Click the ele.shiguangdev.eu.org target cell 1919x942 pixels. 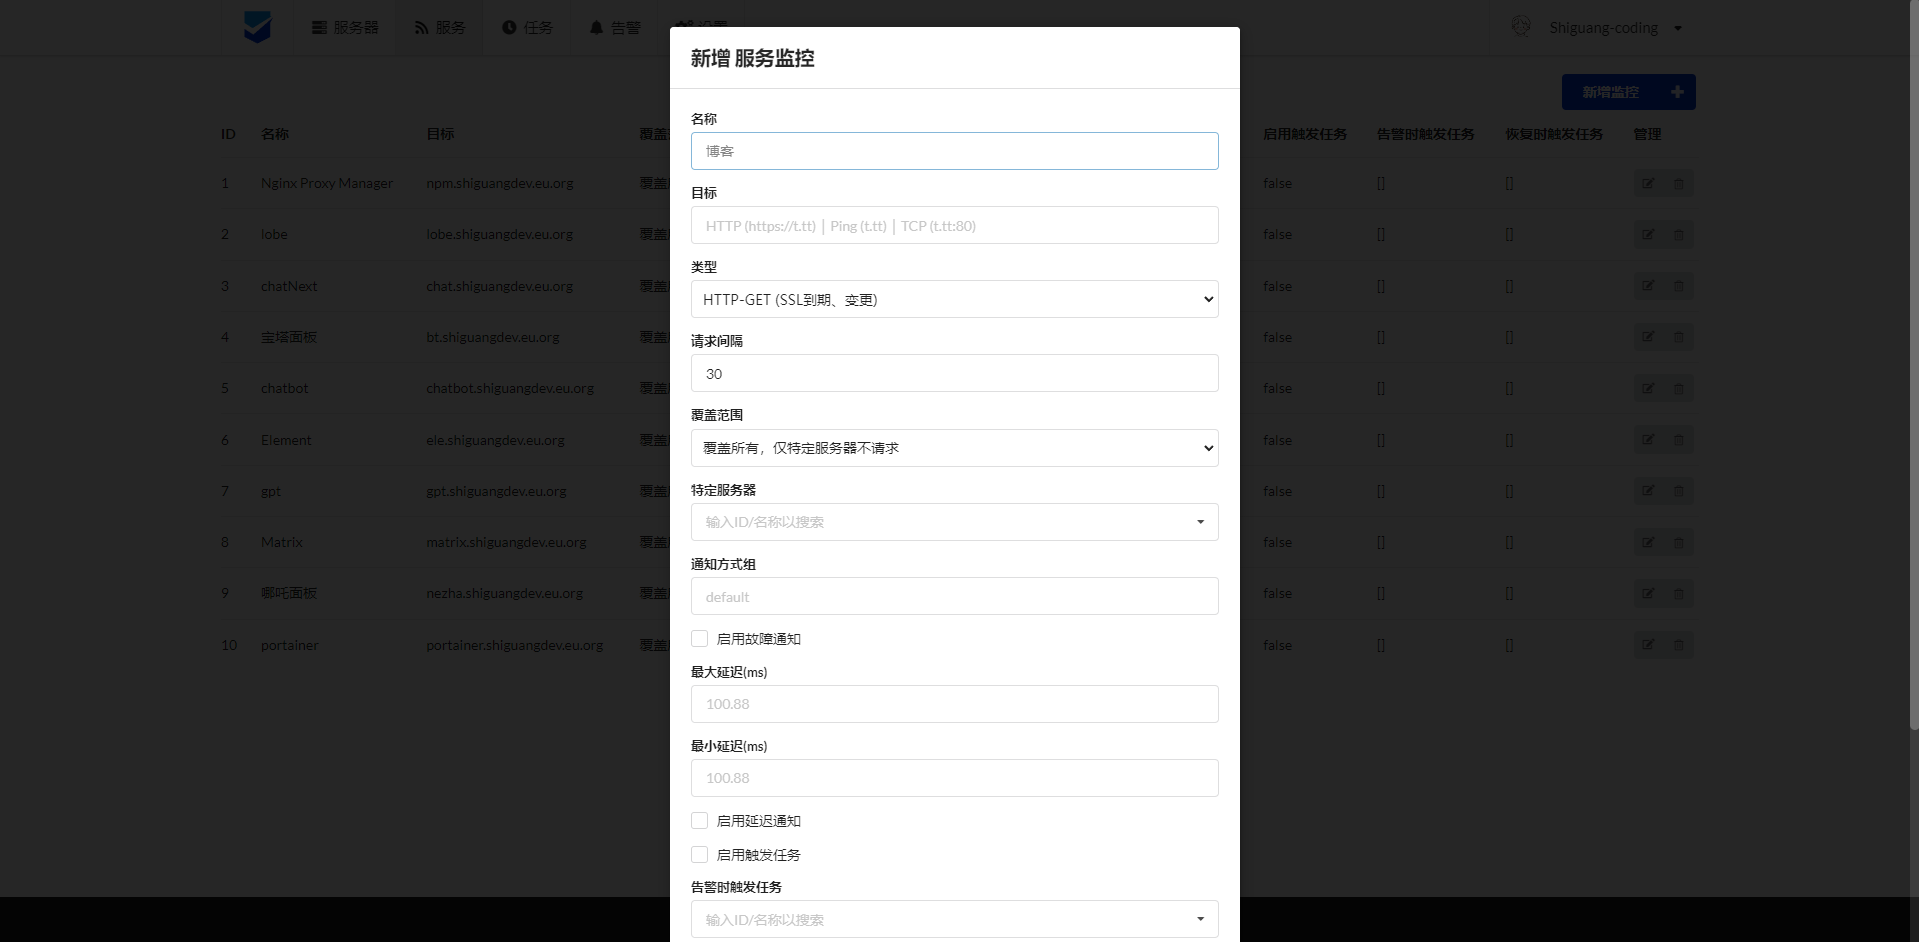click(496, 440)
